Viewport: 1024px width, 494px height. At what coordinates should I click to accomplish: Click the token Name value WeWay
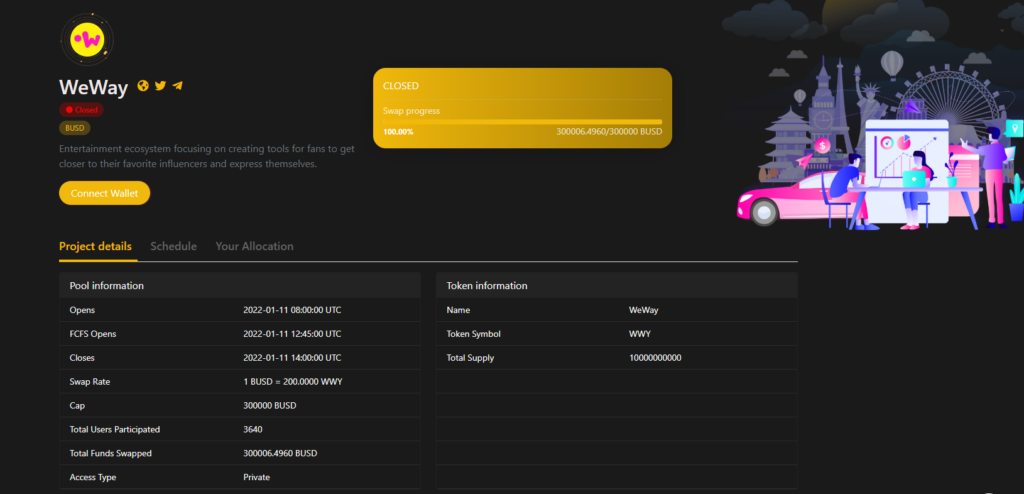[644, 310]
